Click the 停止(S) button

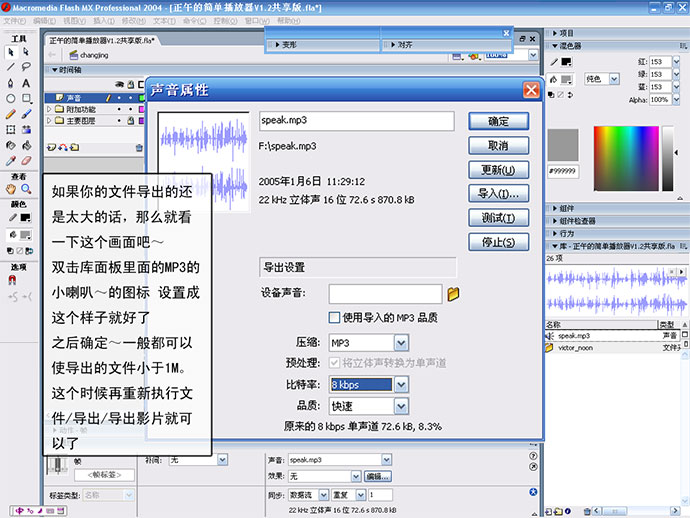coord(499,242)
